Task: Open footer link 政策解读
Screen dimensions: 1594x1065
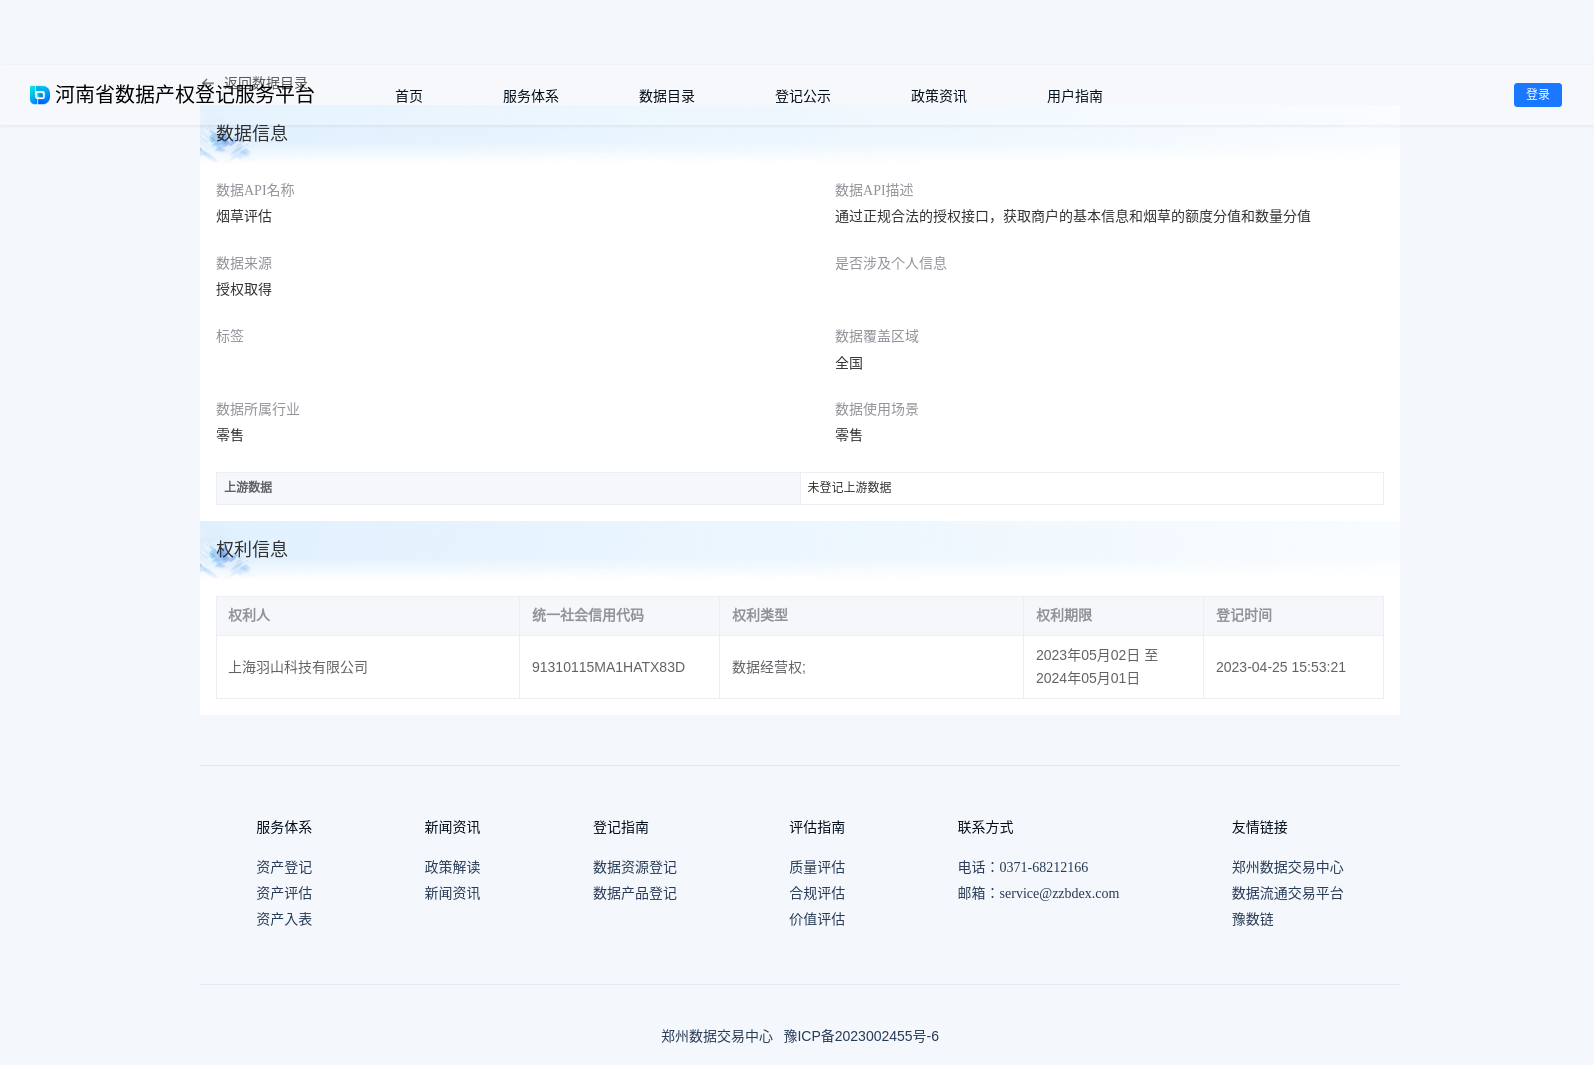Action: (x=452, y=867)
